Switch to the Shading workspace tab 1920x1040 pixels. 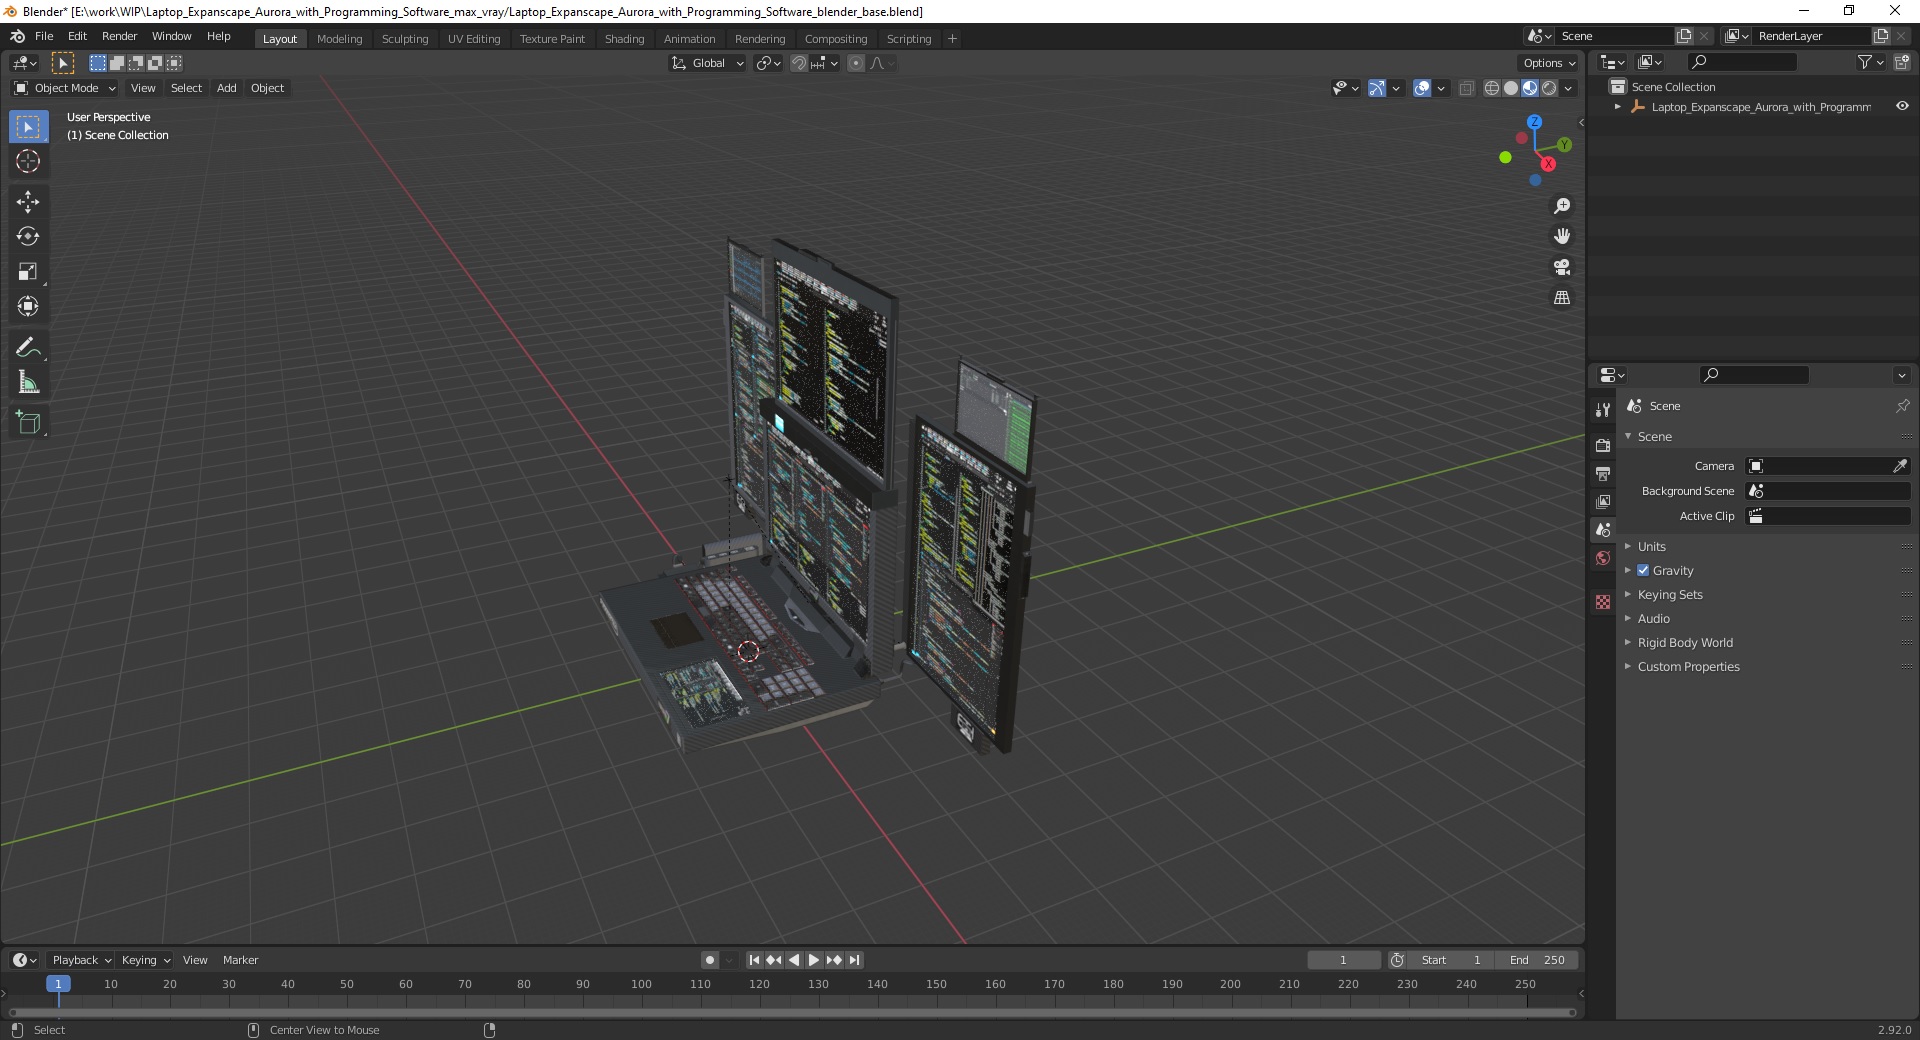[x=624, y=38]
